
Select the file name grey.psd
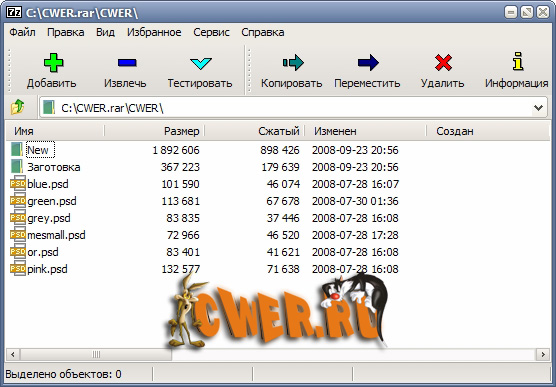49,218
